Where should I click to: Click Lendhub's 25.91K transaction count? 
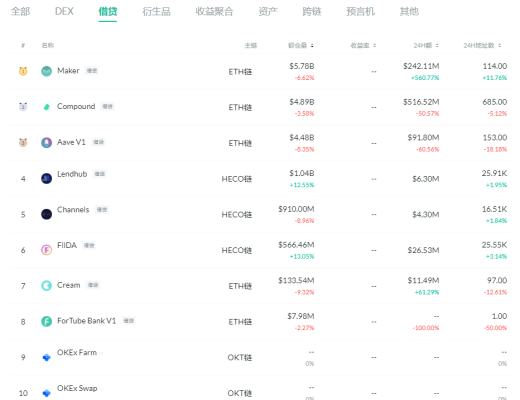[x=494, y=173]
